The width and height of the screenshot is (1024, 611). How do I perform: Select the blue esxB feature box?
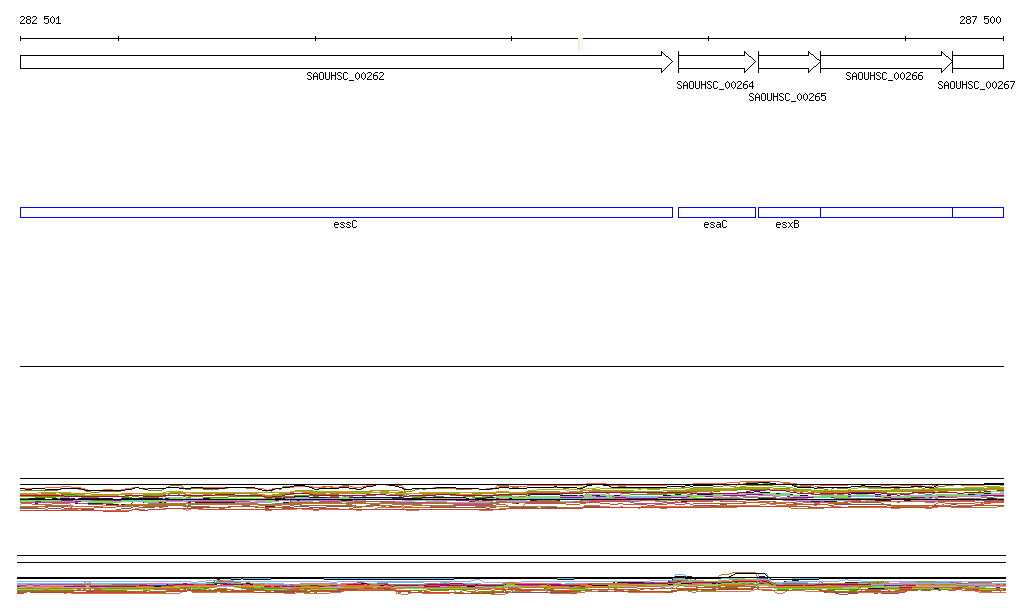(x=789, y=212)
